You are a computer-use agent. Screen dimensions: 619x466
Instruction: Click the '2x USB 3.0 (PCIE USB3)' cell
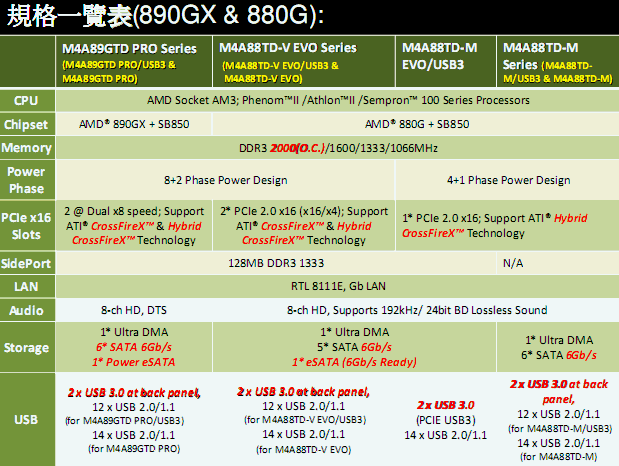click(x=446, y=420)
